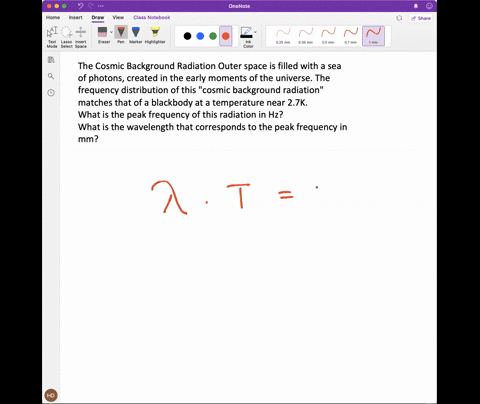The width and height of the screenshot is (480, 404).
Task: Choose the blue ink color
Action: pyautogui.click(x=200, y=36)
